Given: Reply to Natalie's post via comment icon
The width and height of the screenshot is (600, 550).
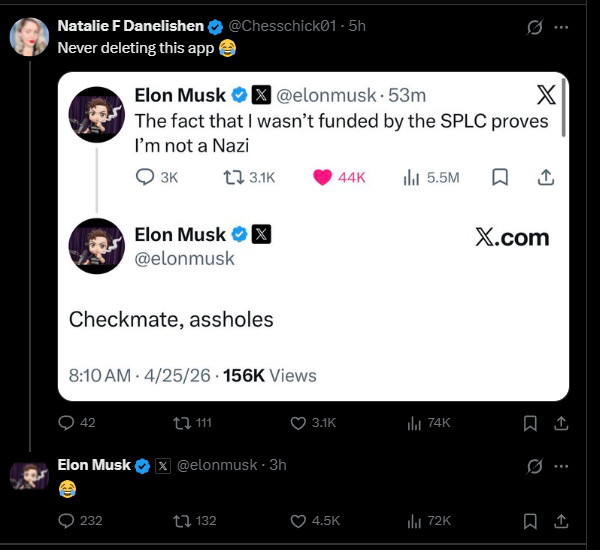Looking at the screenshot, I should (67, 423).
